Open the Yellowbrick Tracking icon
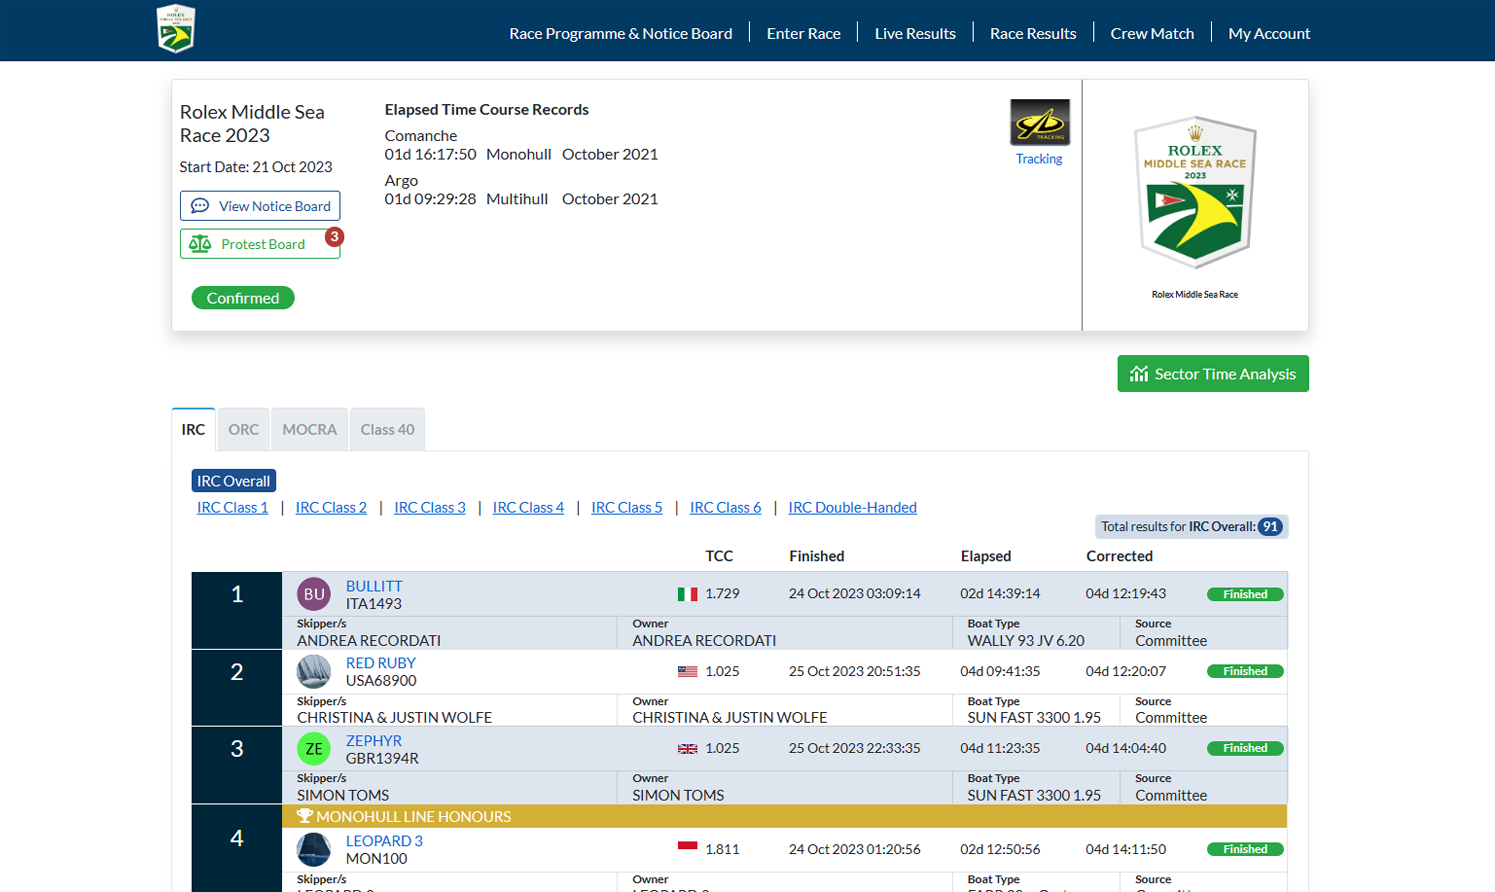Screen dimensions: 1495x892 tap(1040, 122)
